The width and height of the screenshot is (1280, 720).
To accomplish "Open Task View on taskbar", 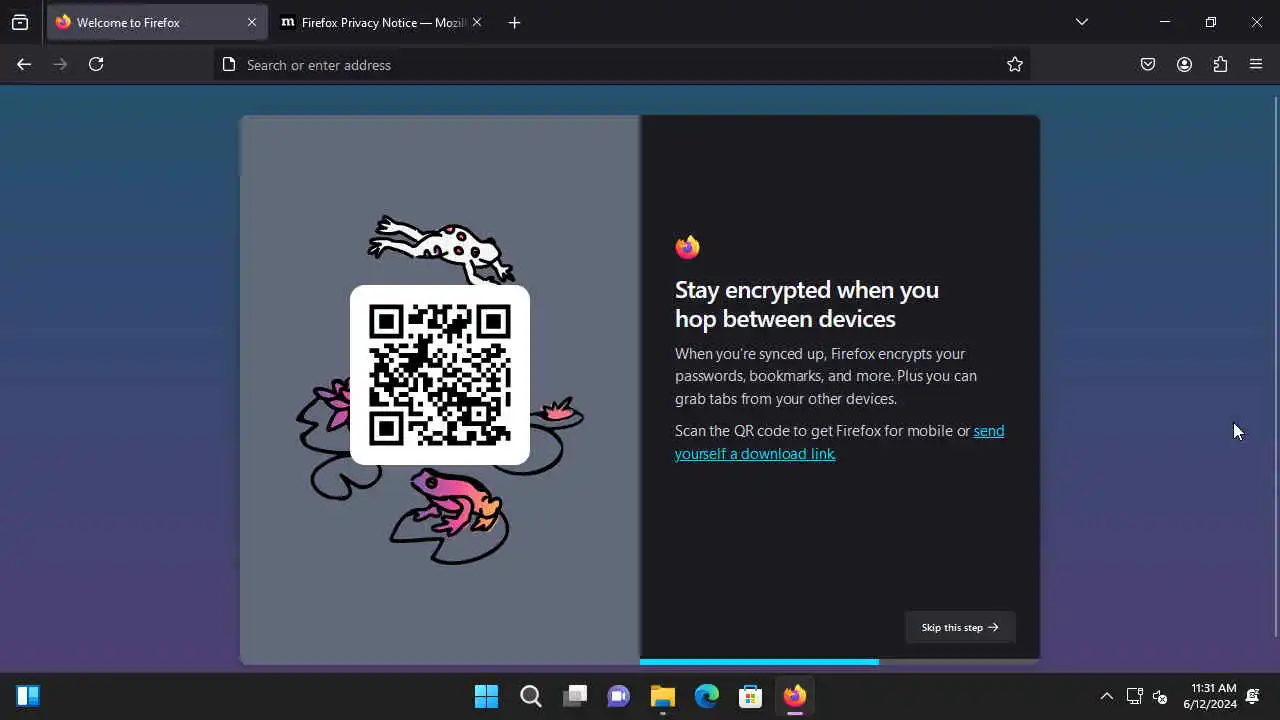I will click(575, 696).
